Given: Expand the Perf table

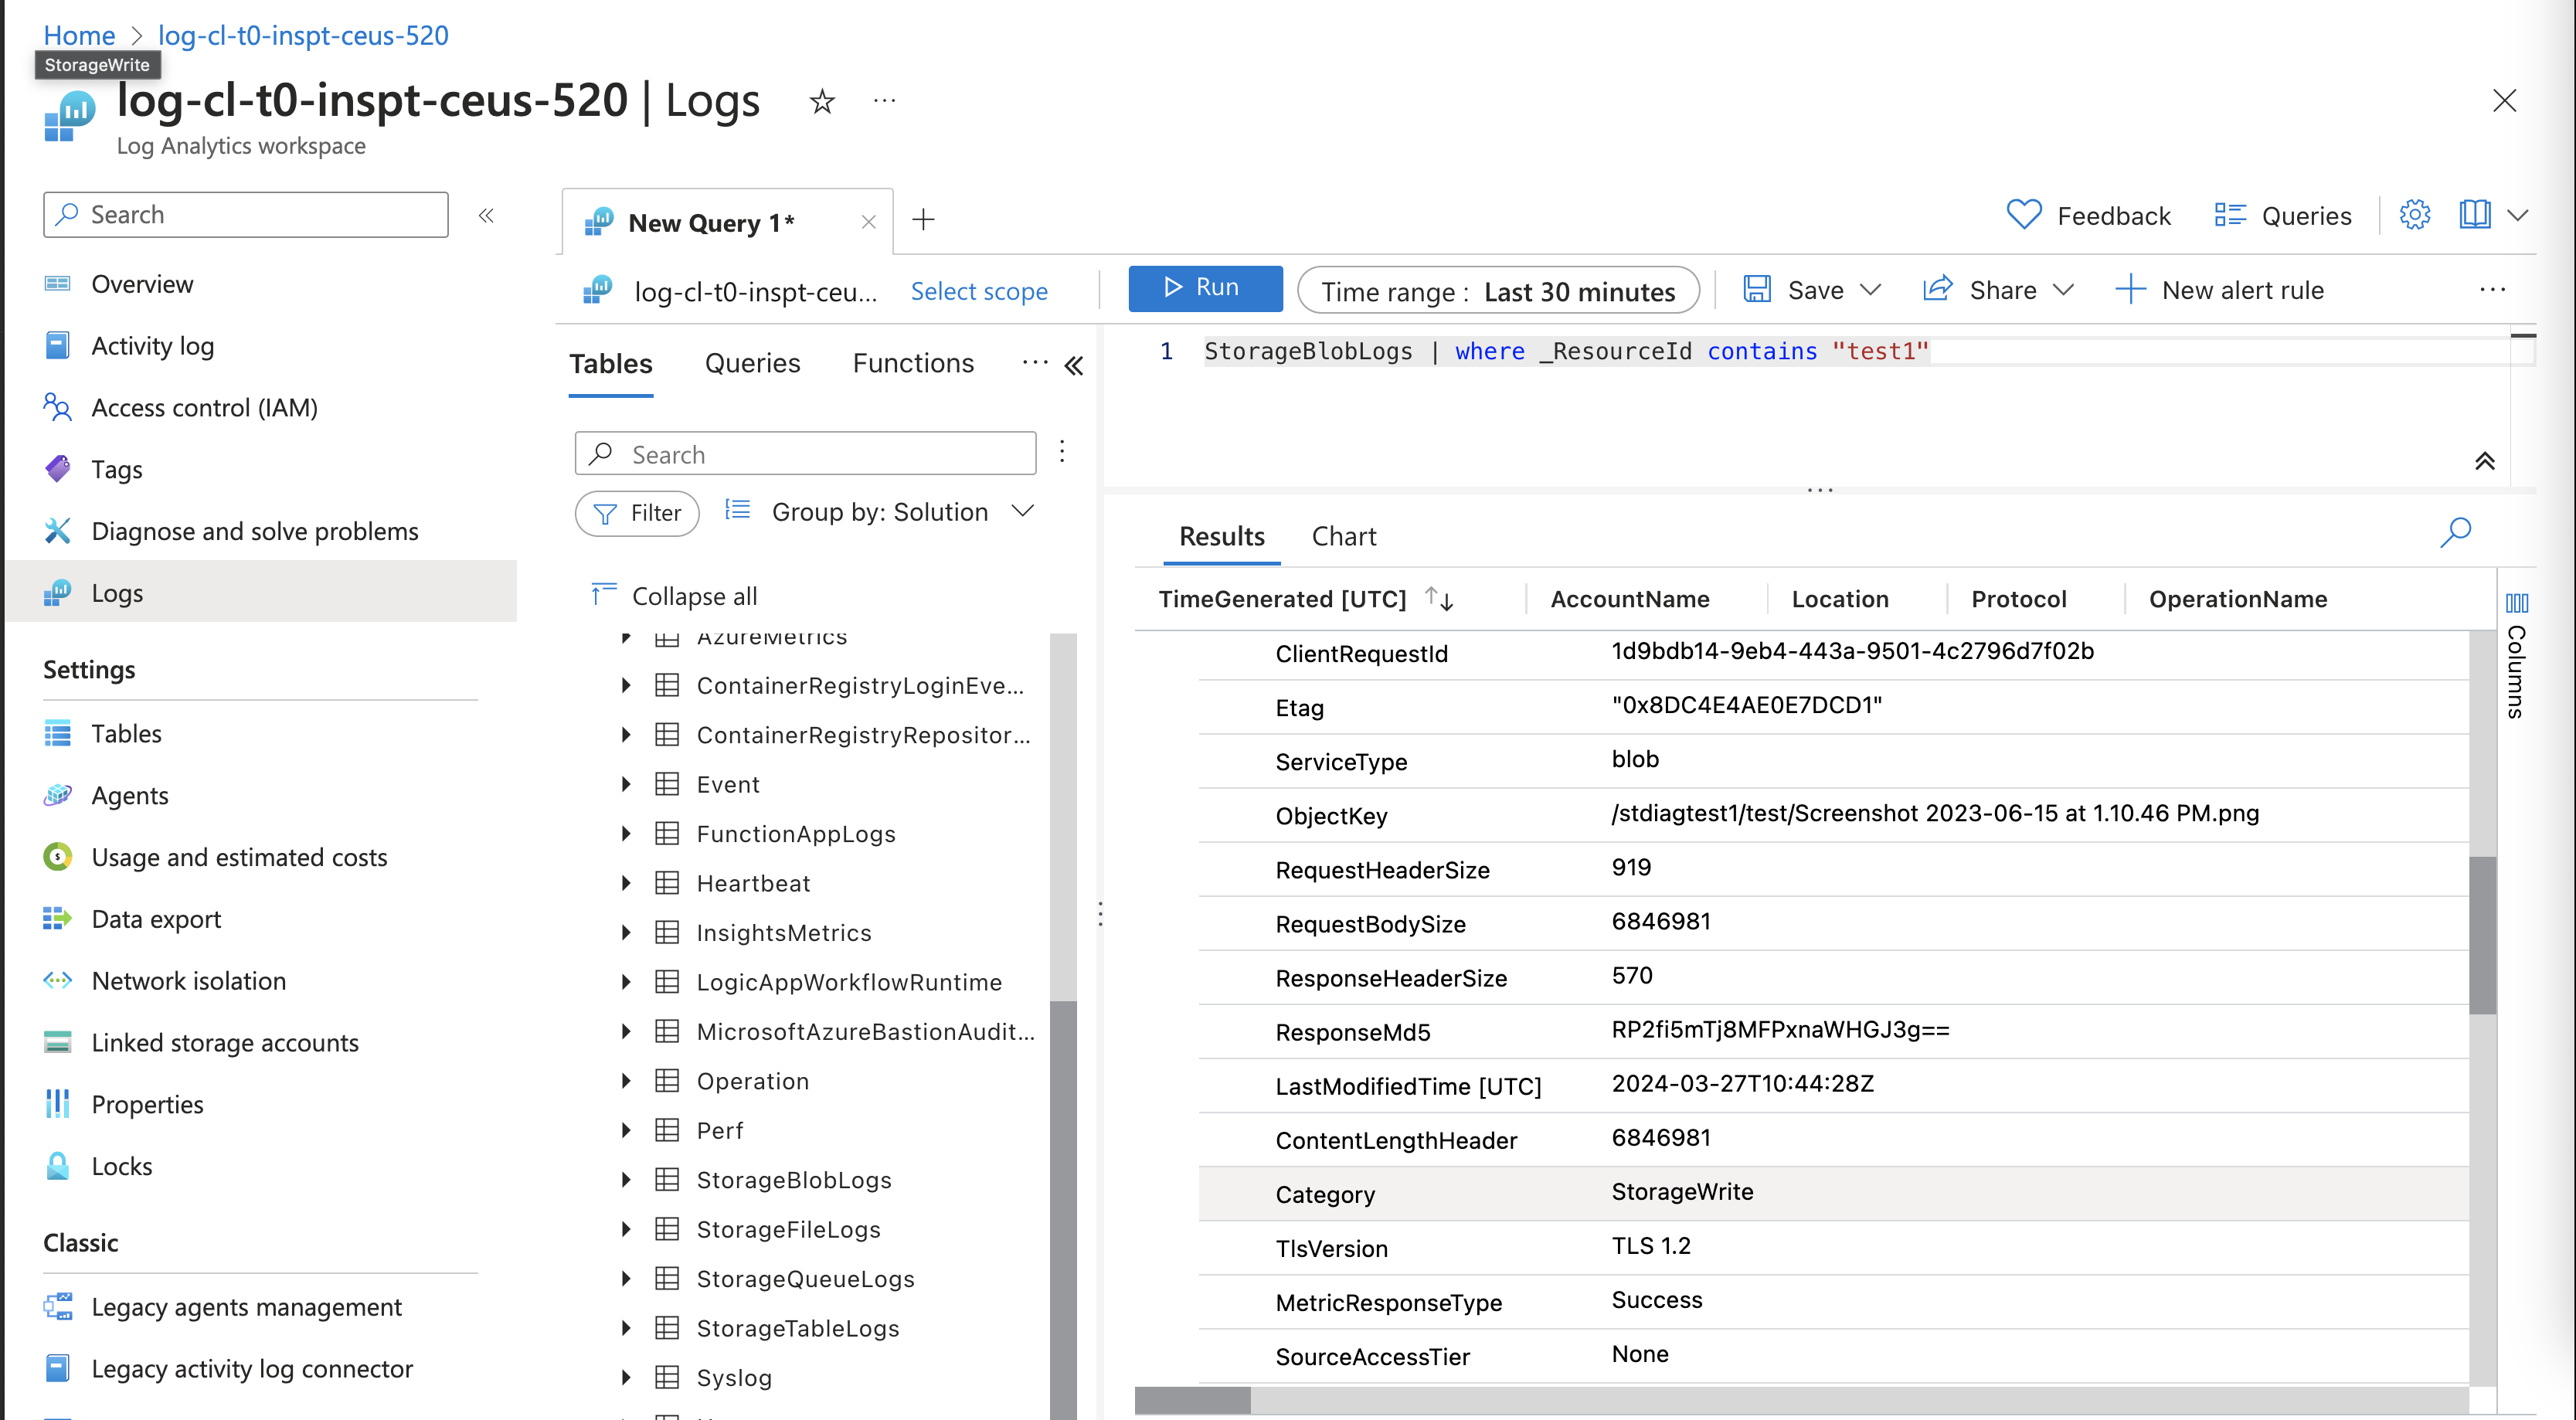Looking at the screenshot, I should pyautogui.click(x=626, y=1130).
